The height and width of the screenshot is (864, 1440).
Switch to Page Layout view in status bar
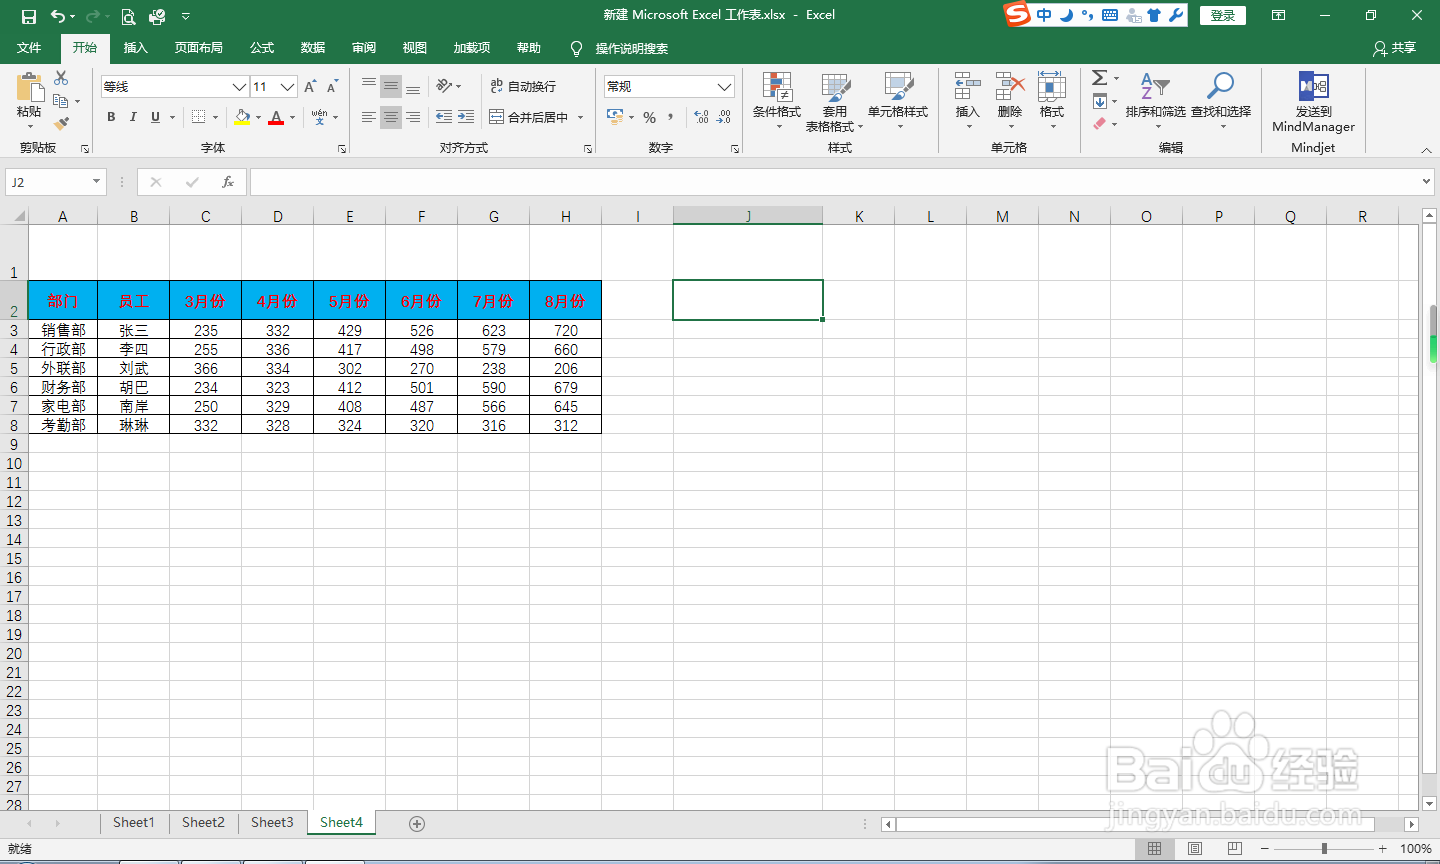[1195, 848]
